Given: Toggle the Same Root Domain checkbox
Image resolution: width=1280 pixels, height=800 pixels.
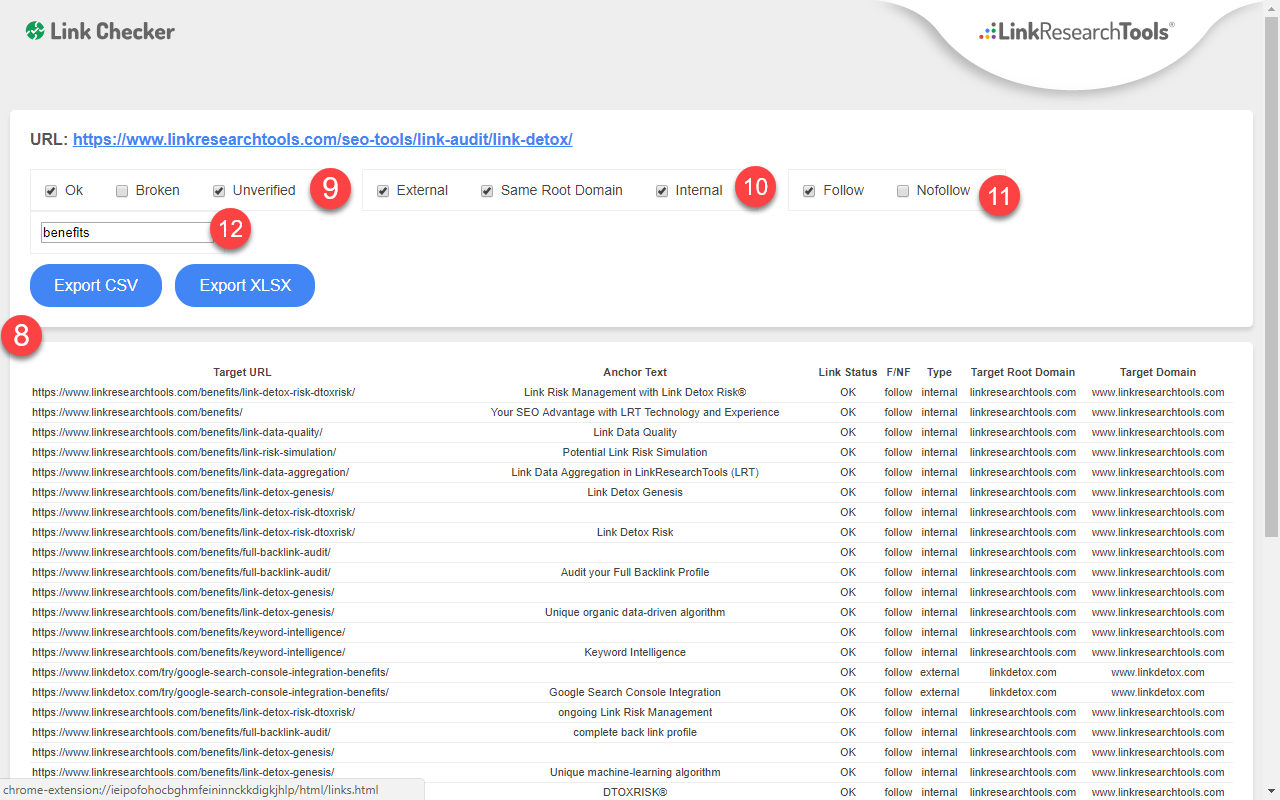Looking at the screenshot, I should pyautogui.click(x=487, y=190).
